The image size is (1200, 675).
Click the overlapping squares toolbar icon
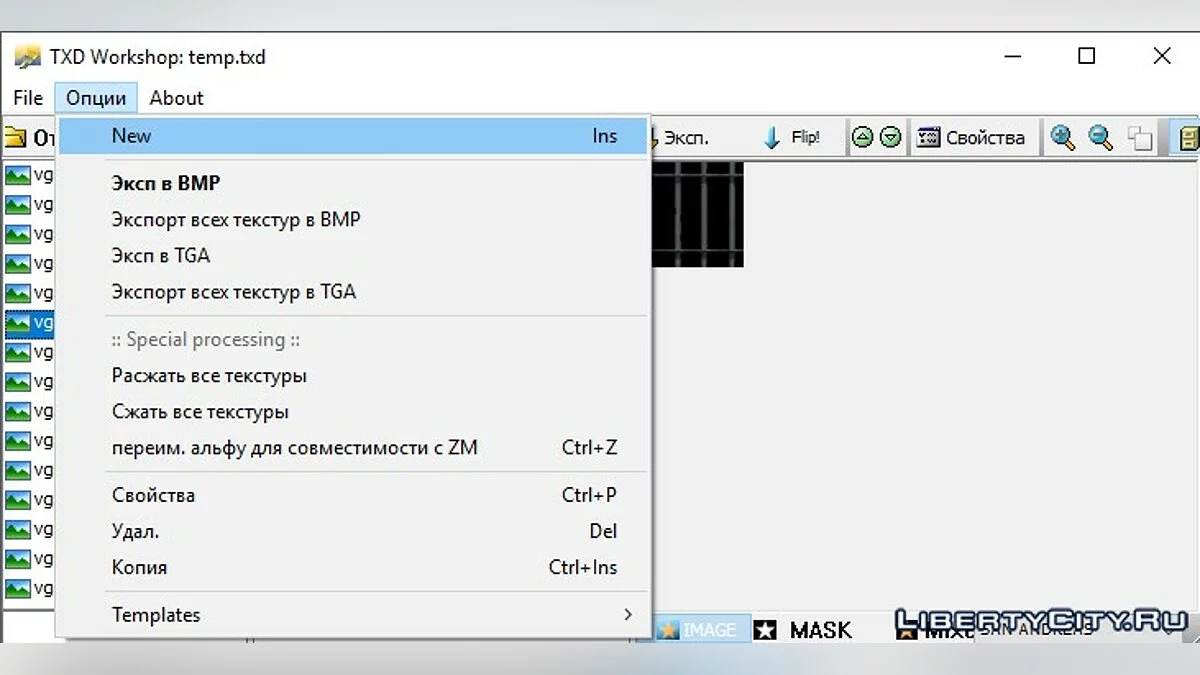(x=1140, y=138)
